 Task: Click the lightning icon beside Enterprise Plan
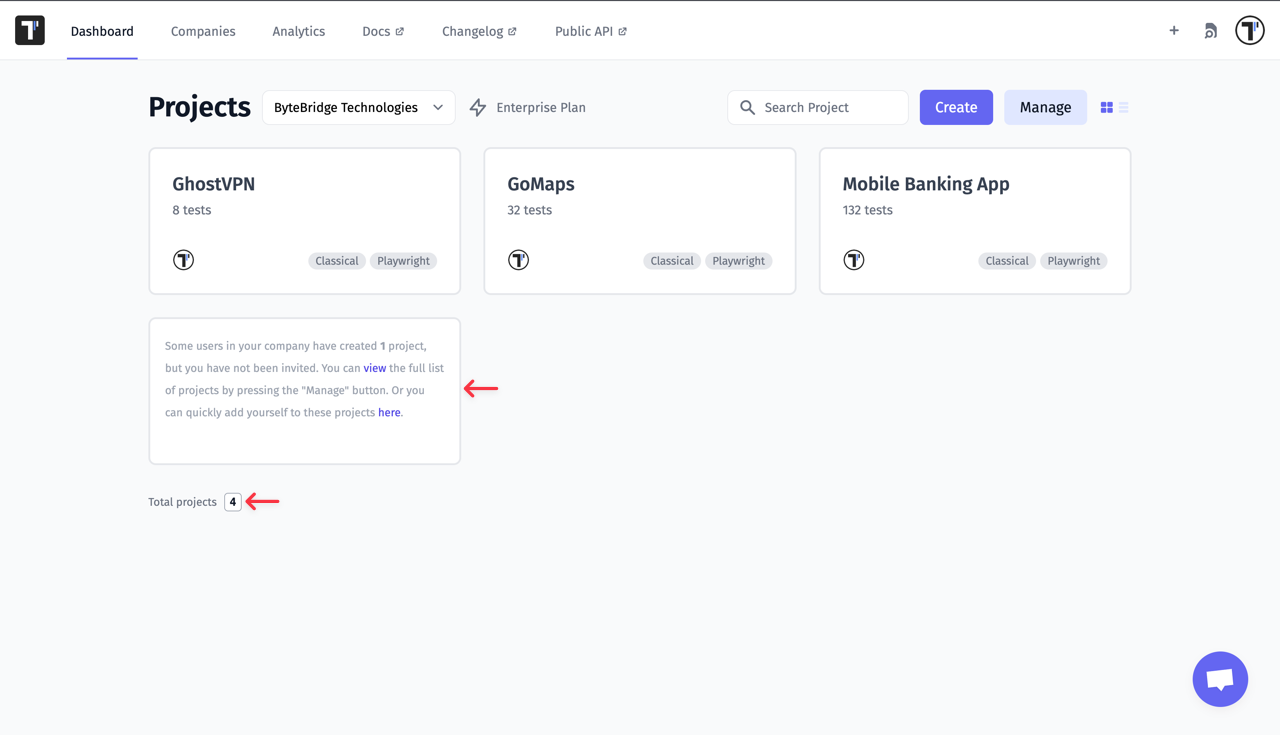477,107
